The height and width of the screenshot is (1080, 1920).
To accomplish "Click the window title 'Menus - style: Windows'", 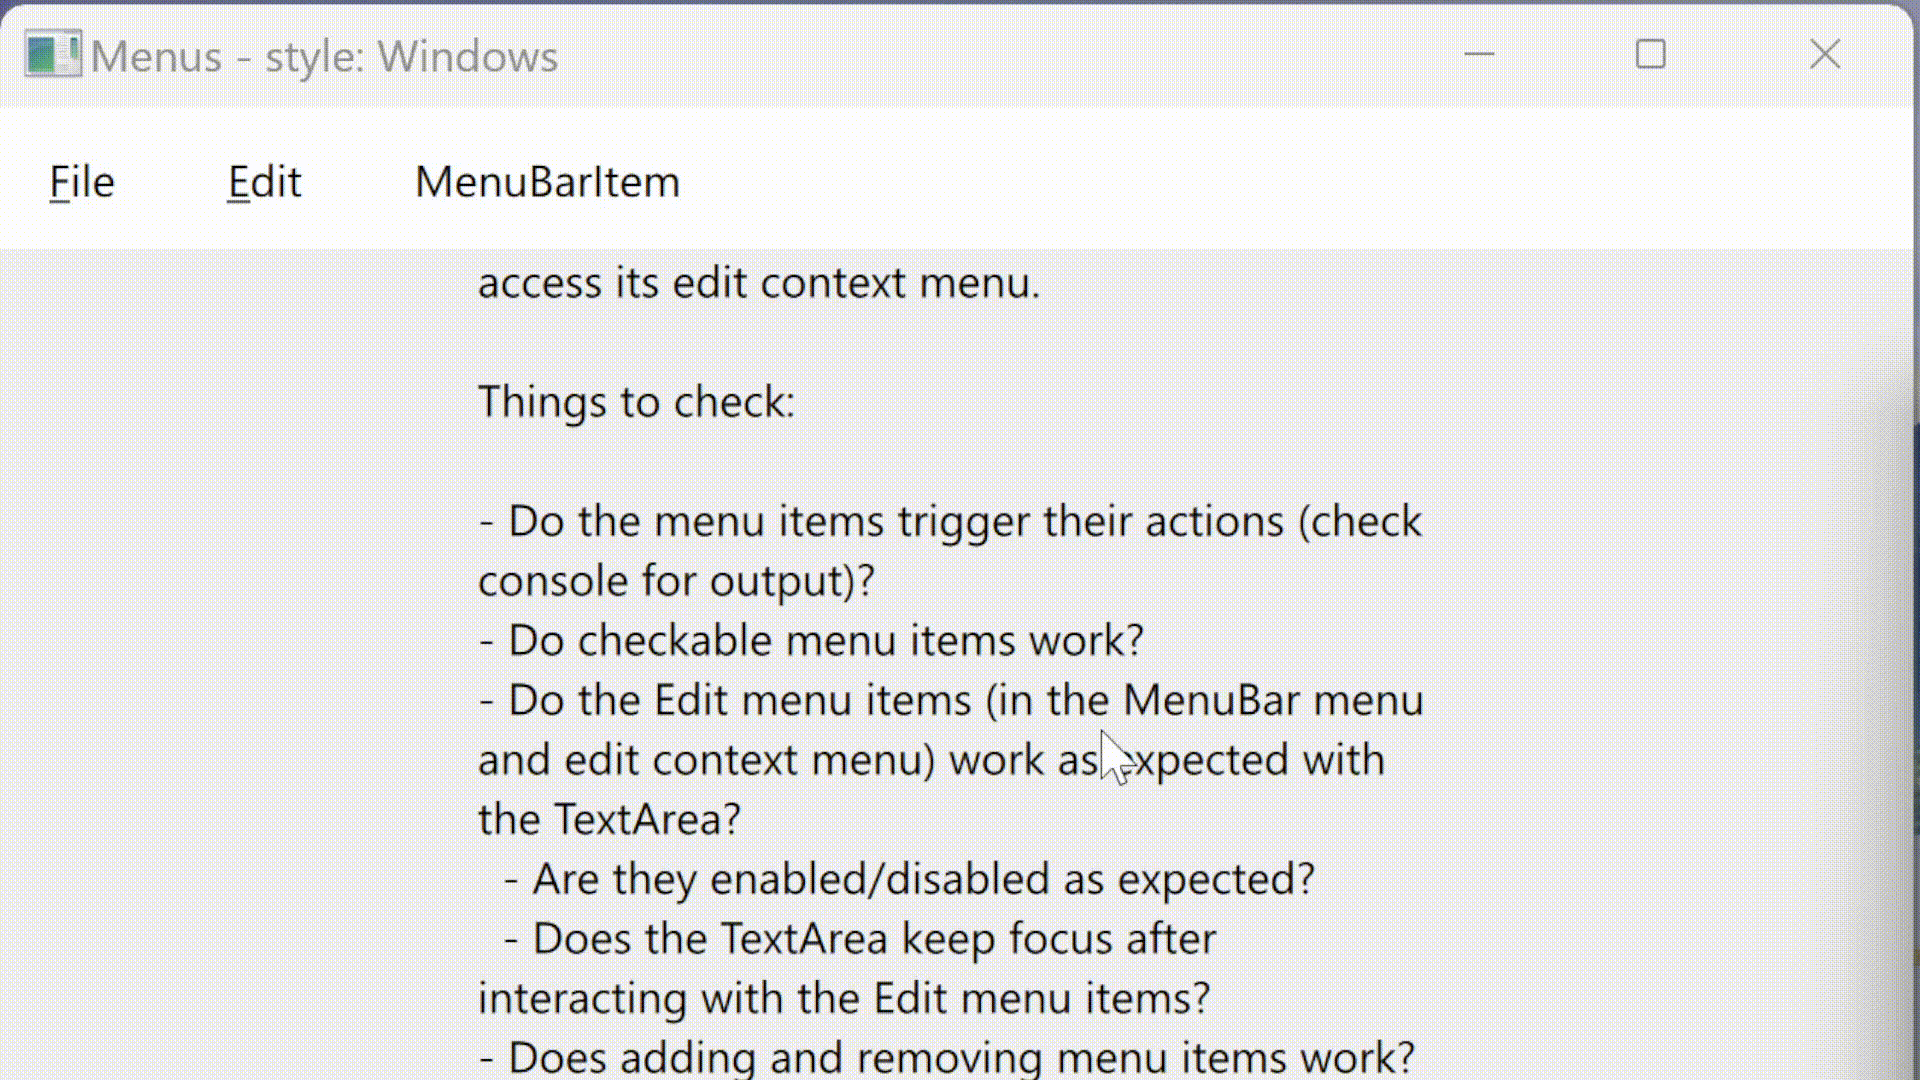I will 324,57.
